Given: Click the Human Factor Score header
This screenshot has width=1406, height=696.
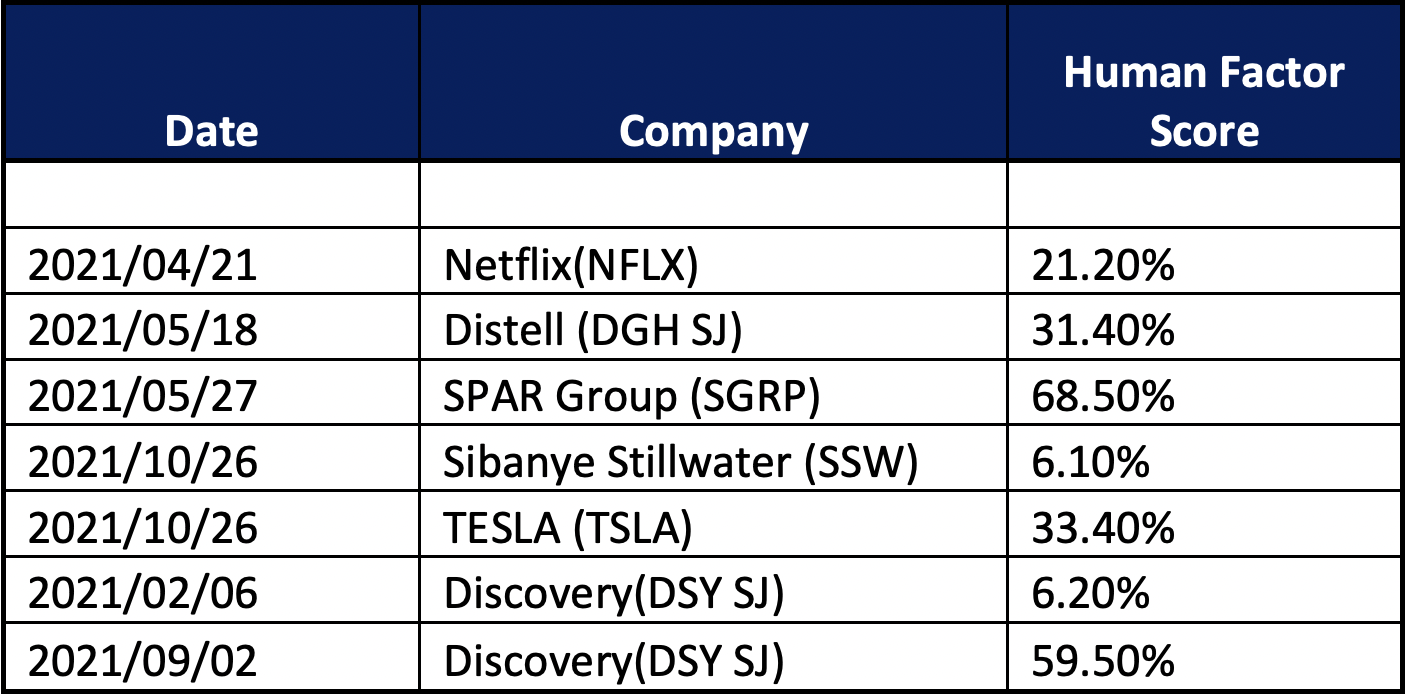Looking at the screenshot, I should [1204, 101].
